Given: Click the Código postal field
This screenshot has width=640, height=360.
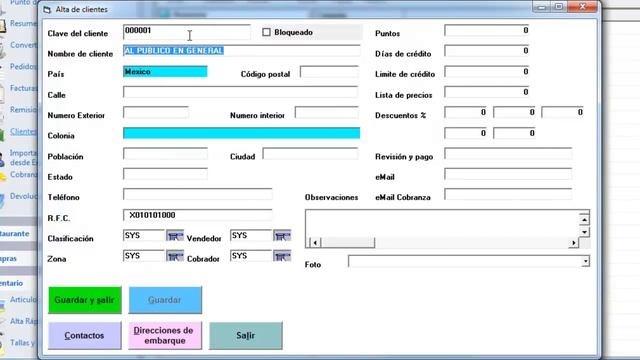Looking at the screenshot, I should (x=329, y=72).
